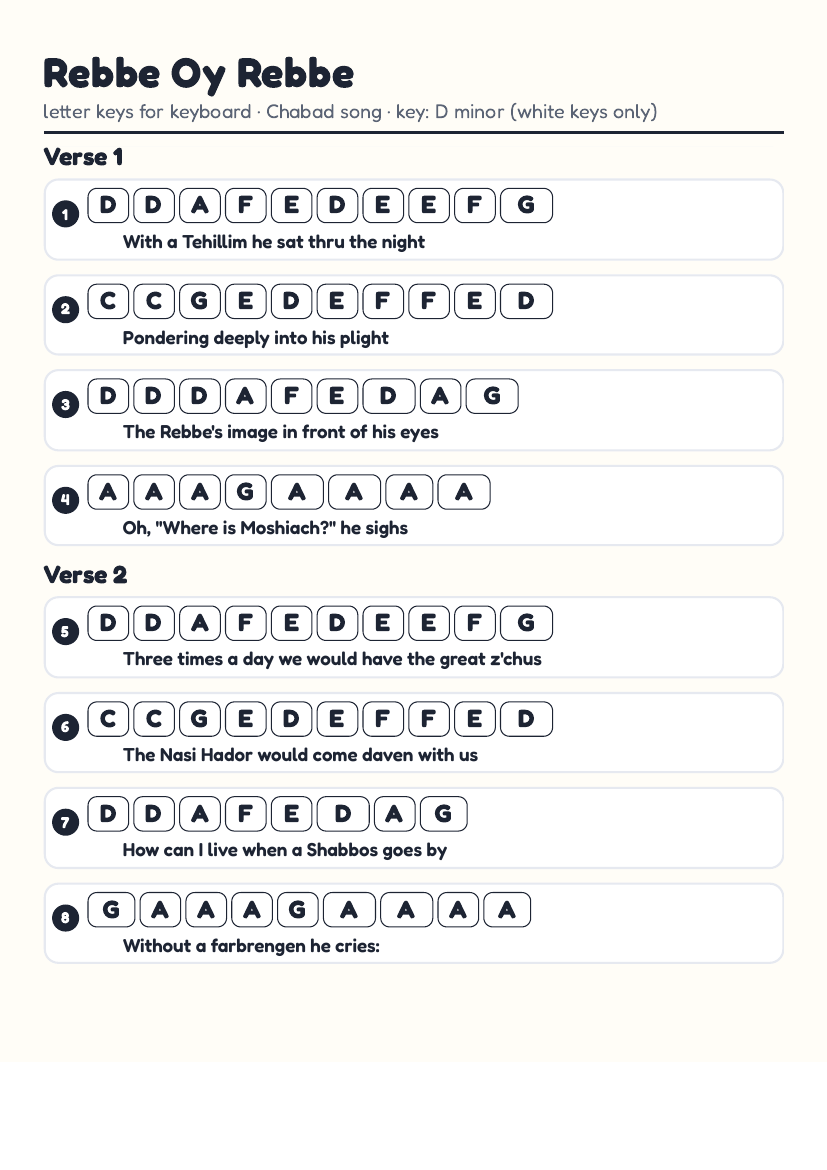The height and width of the screenshot is (1170, 827).
Task: Click the line 1 number badge
Action: pyautogui.click(x=66, y=214)
